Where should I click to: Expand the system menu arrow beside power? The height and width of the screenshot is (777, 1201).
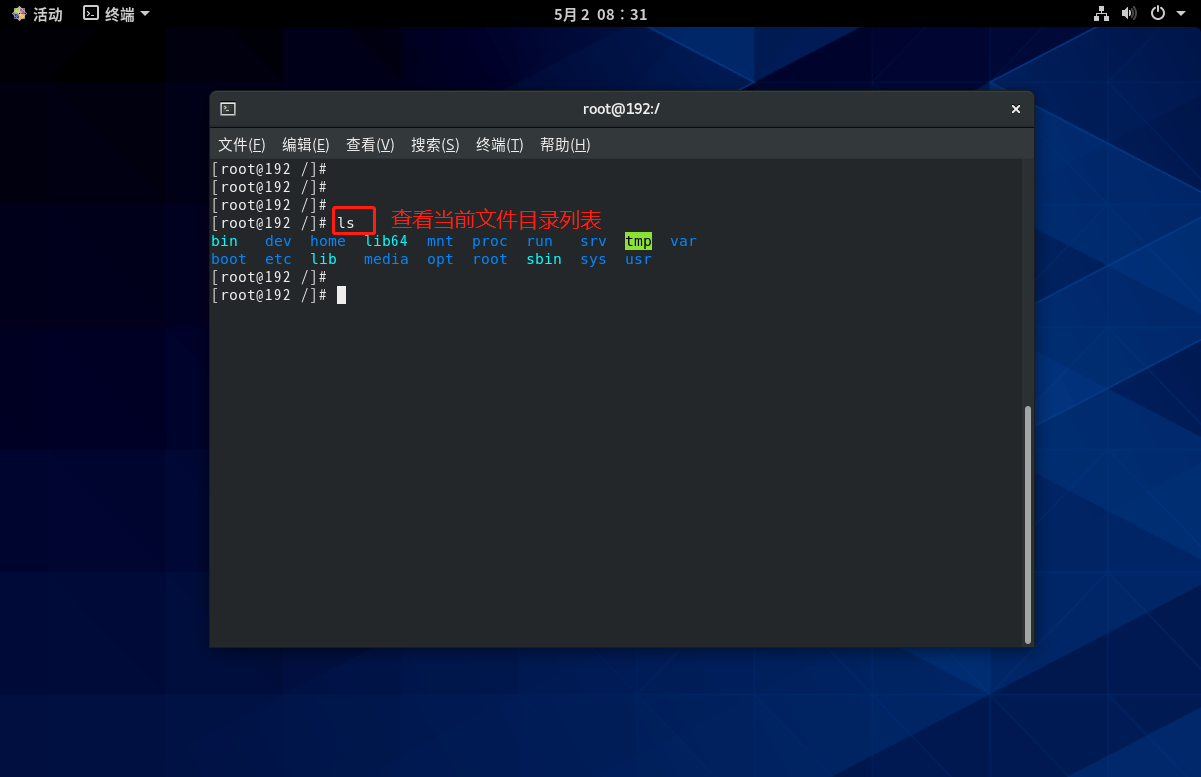pyautogui.click(x=1181, y=14)
